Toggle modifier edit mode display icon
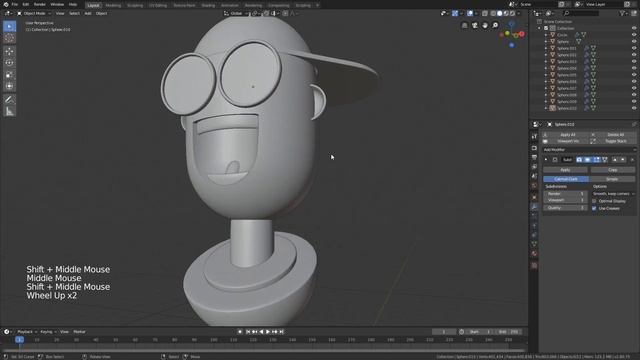 click(x=596, y=160)
